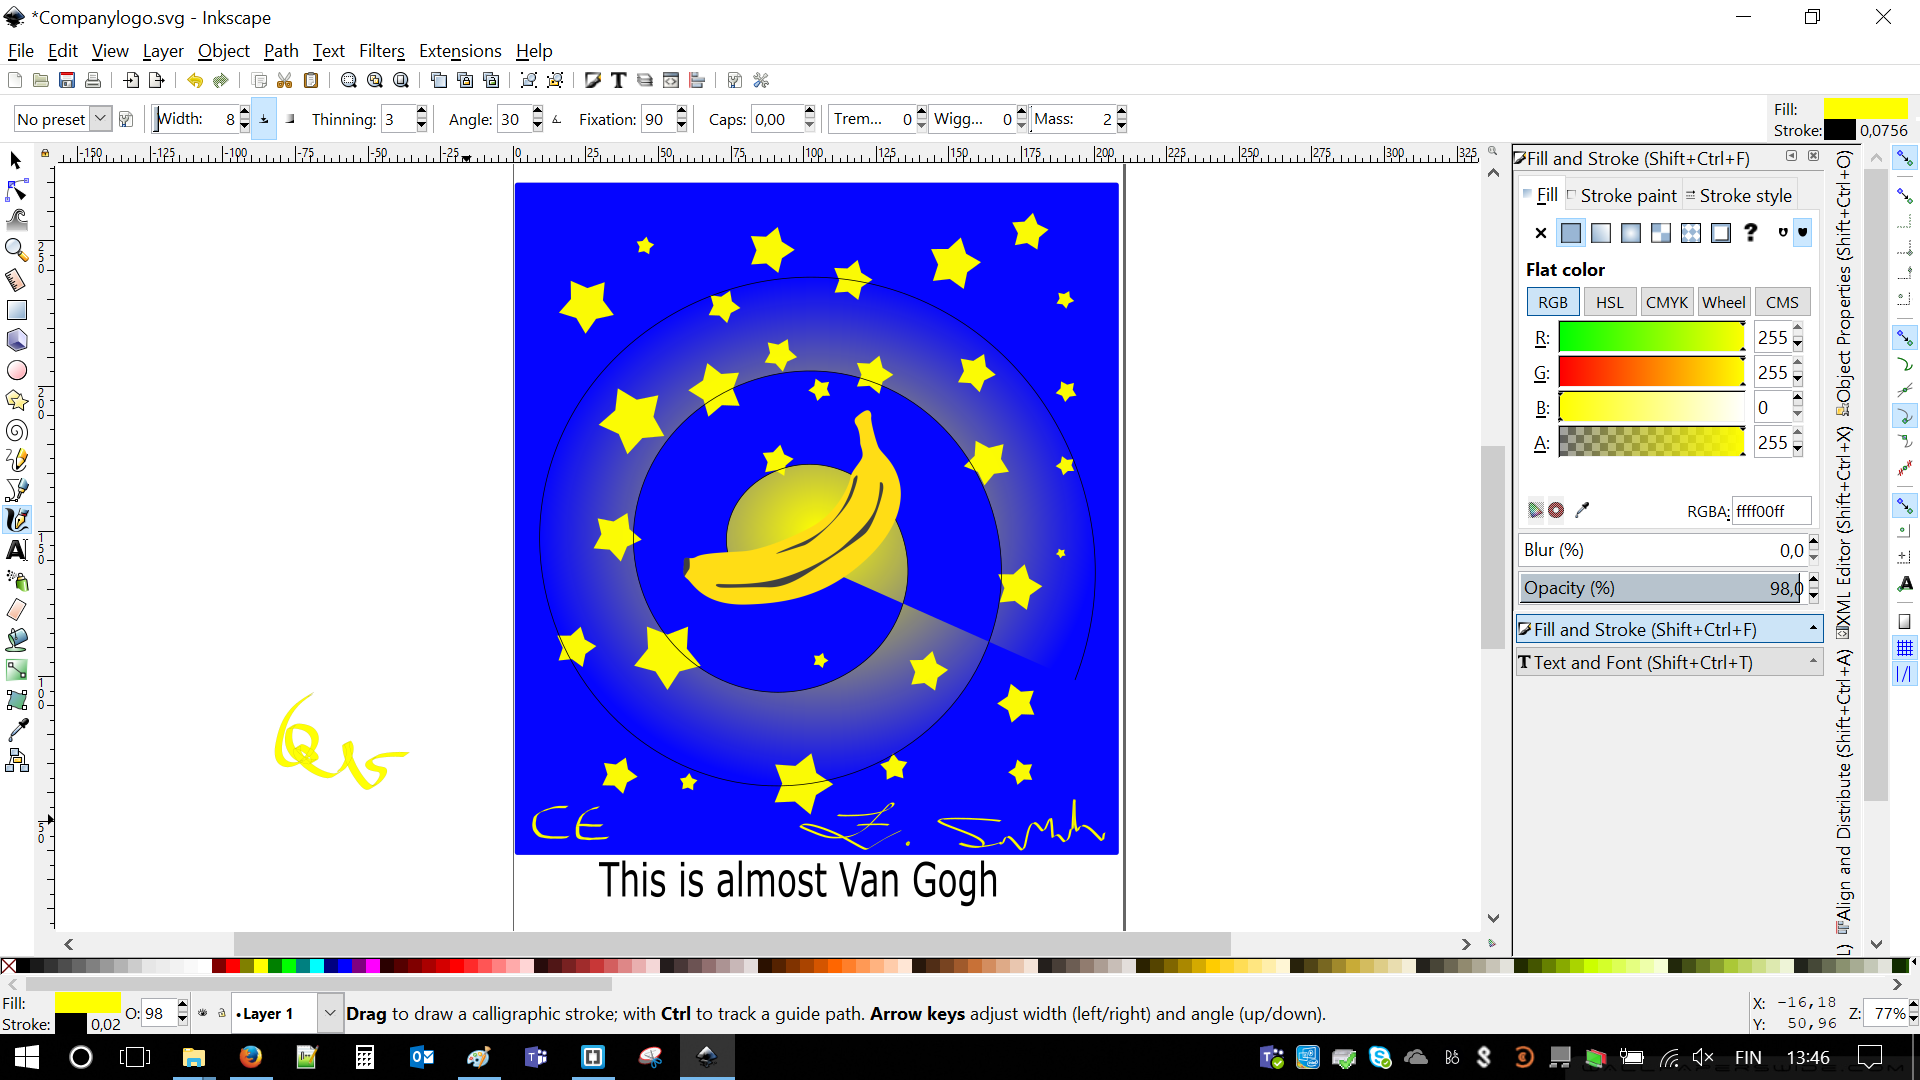Select unset paint question mark button
The height and width of the screenshot is (1080, 1920).
(x=1750, y=233)
